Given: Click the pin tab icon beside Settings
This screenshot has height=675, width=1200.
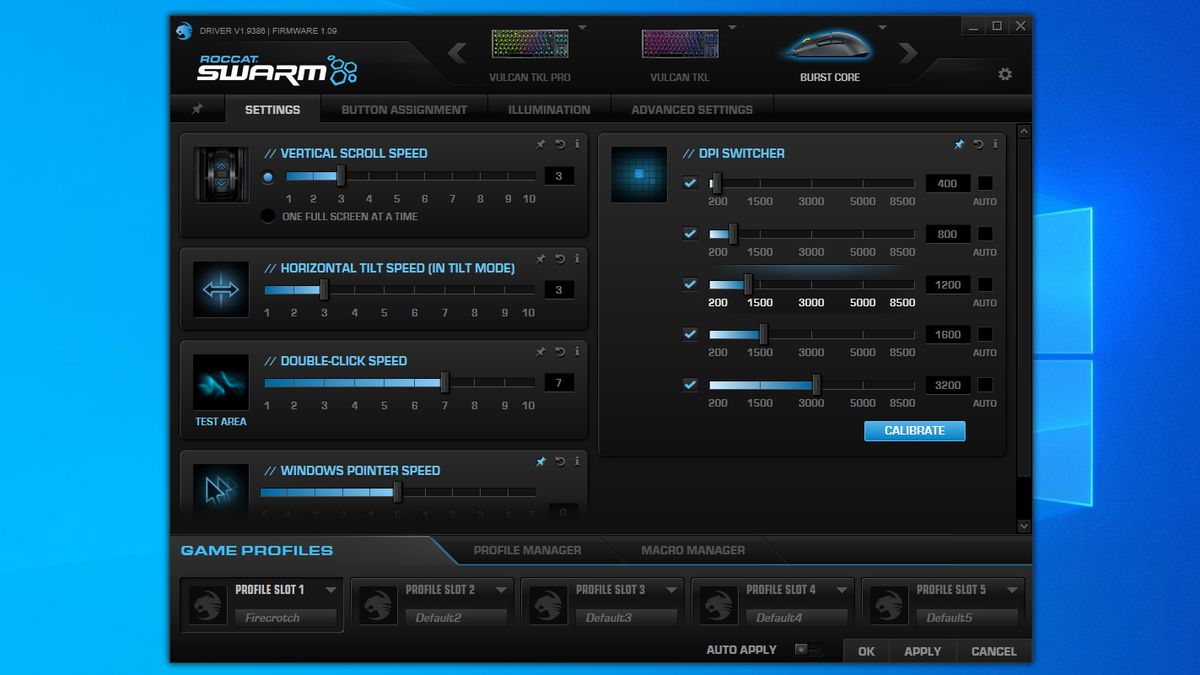Looking at the screenshot, I should click(197, 109).
